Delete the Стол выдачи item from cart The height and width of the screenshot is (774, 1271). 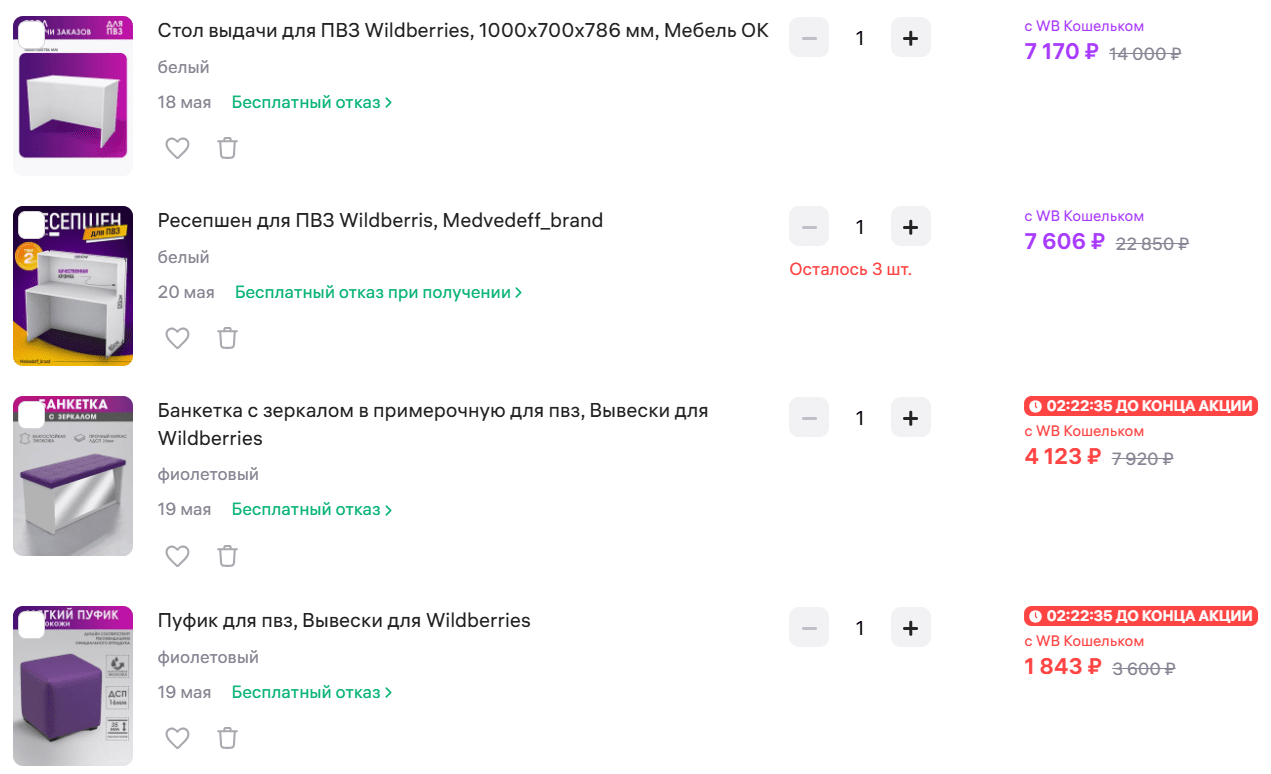click(x=228, y=148)
